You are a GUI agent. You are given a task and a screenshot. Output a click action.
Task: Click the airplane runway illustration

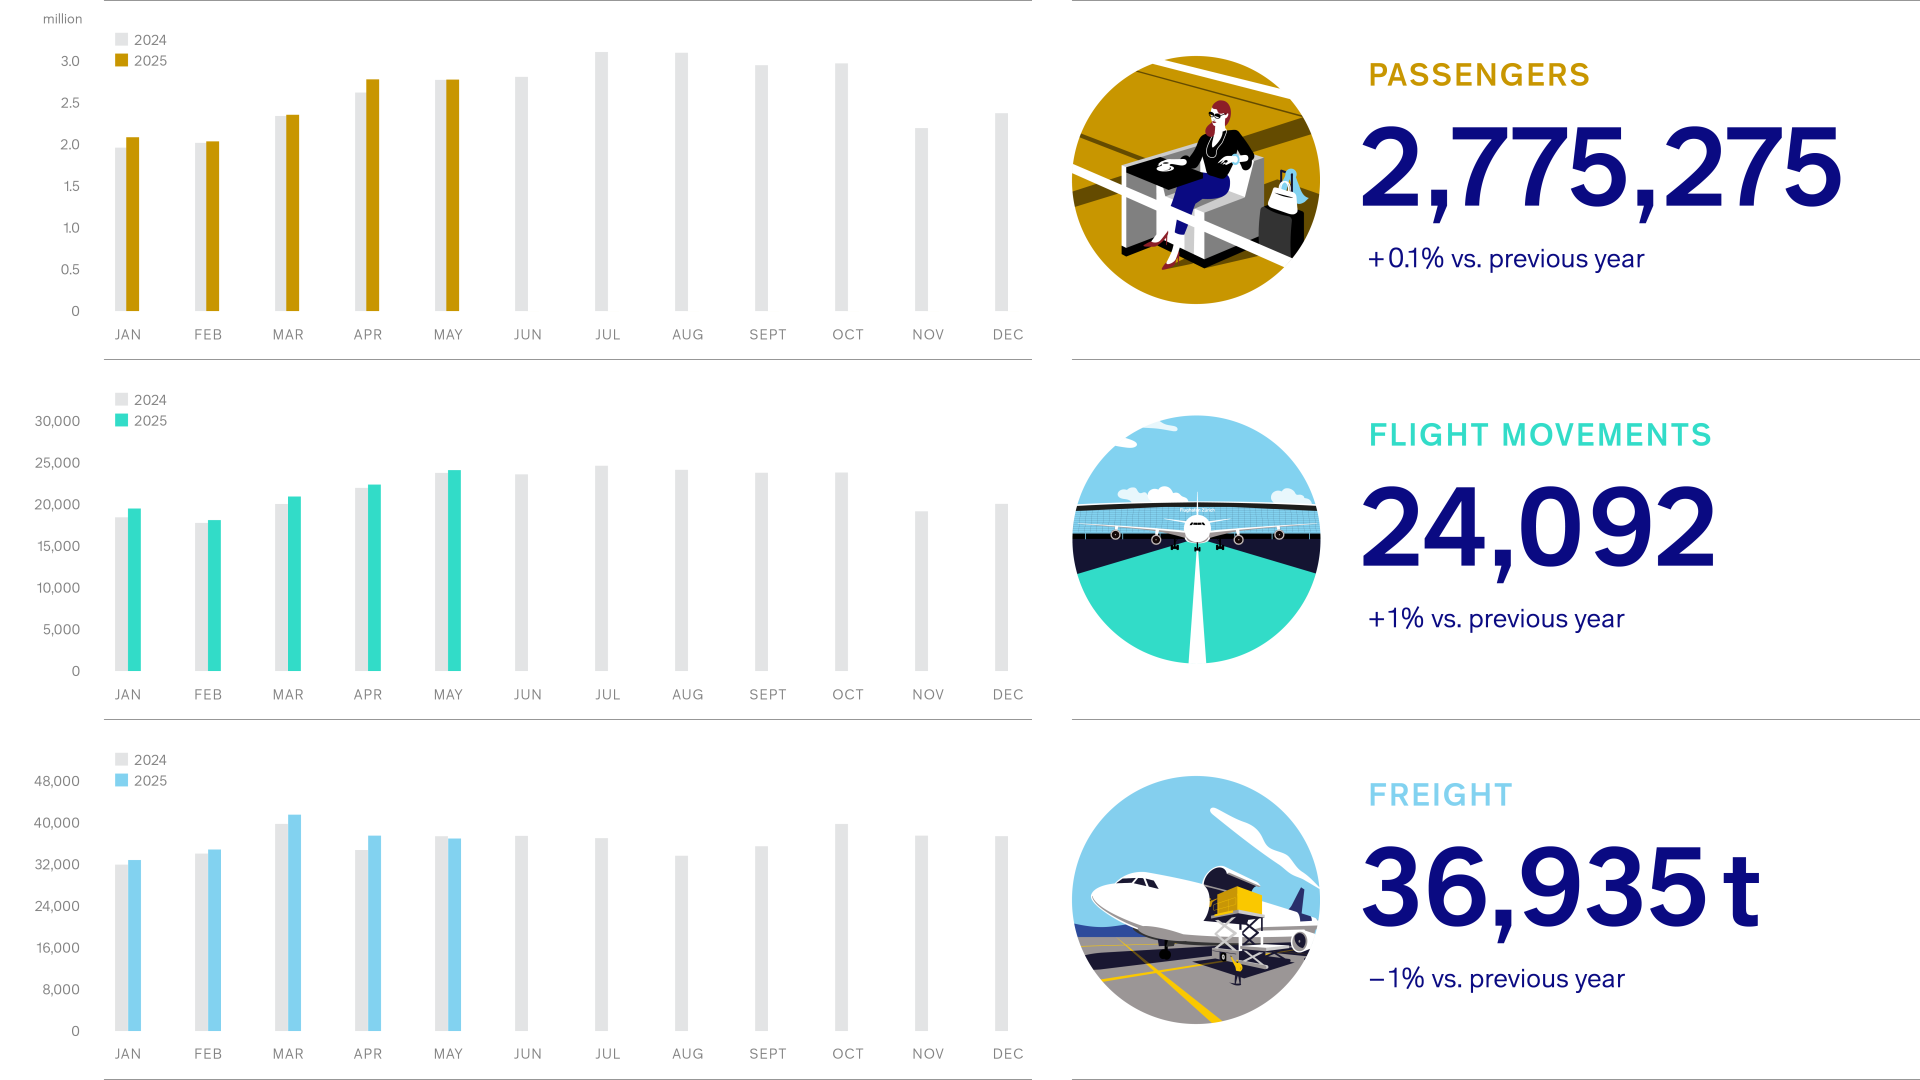point(1196,540)
